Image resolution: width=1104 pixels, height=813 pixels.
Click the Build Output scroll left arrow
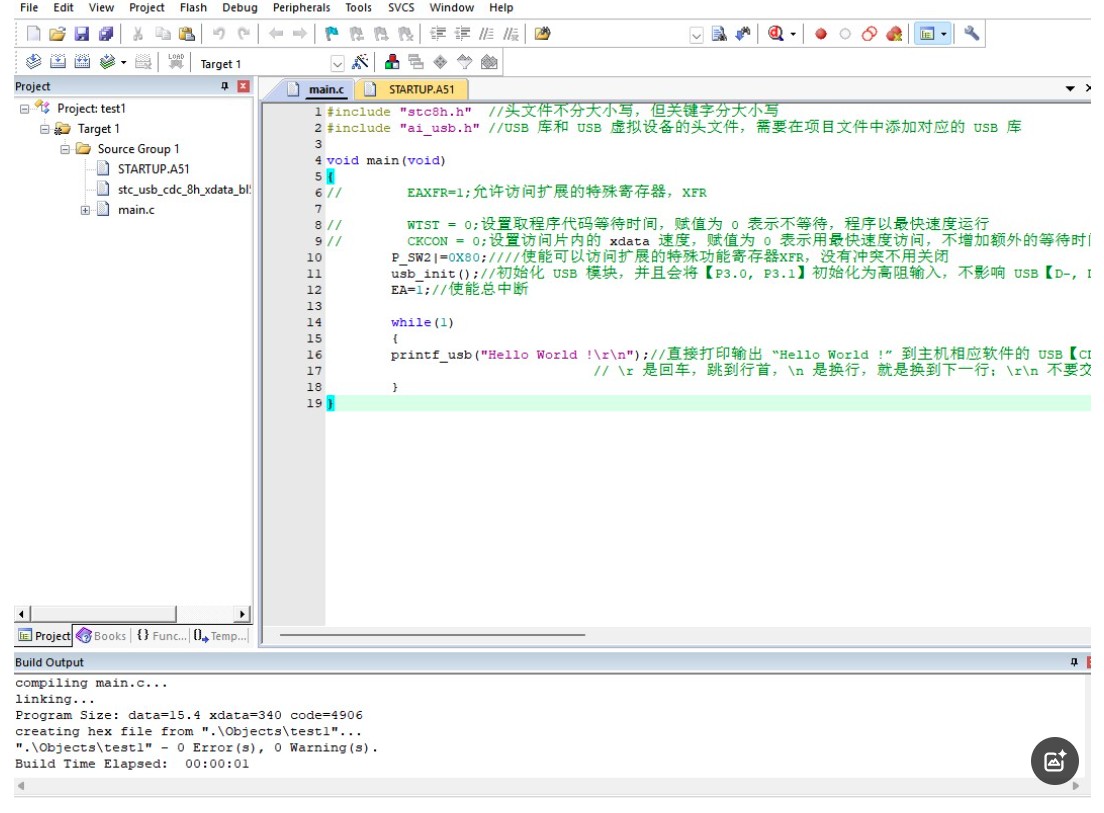tap(21, 786)
